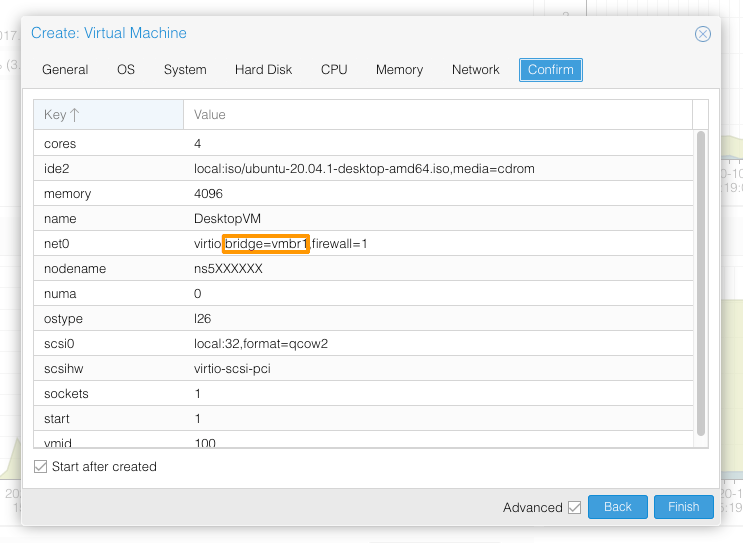
Task: Open the OS tab
Action: point(126,70)
